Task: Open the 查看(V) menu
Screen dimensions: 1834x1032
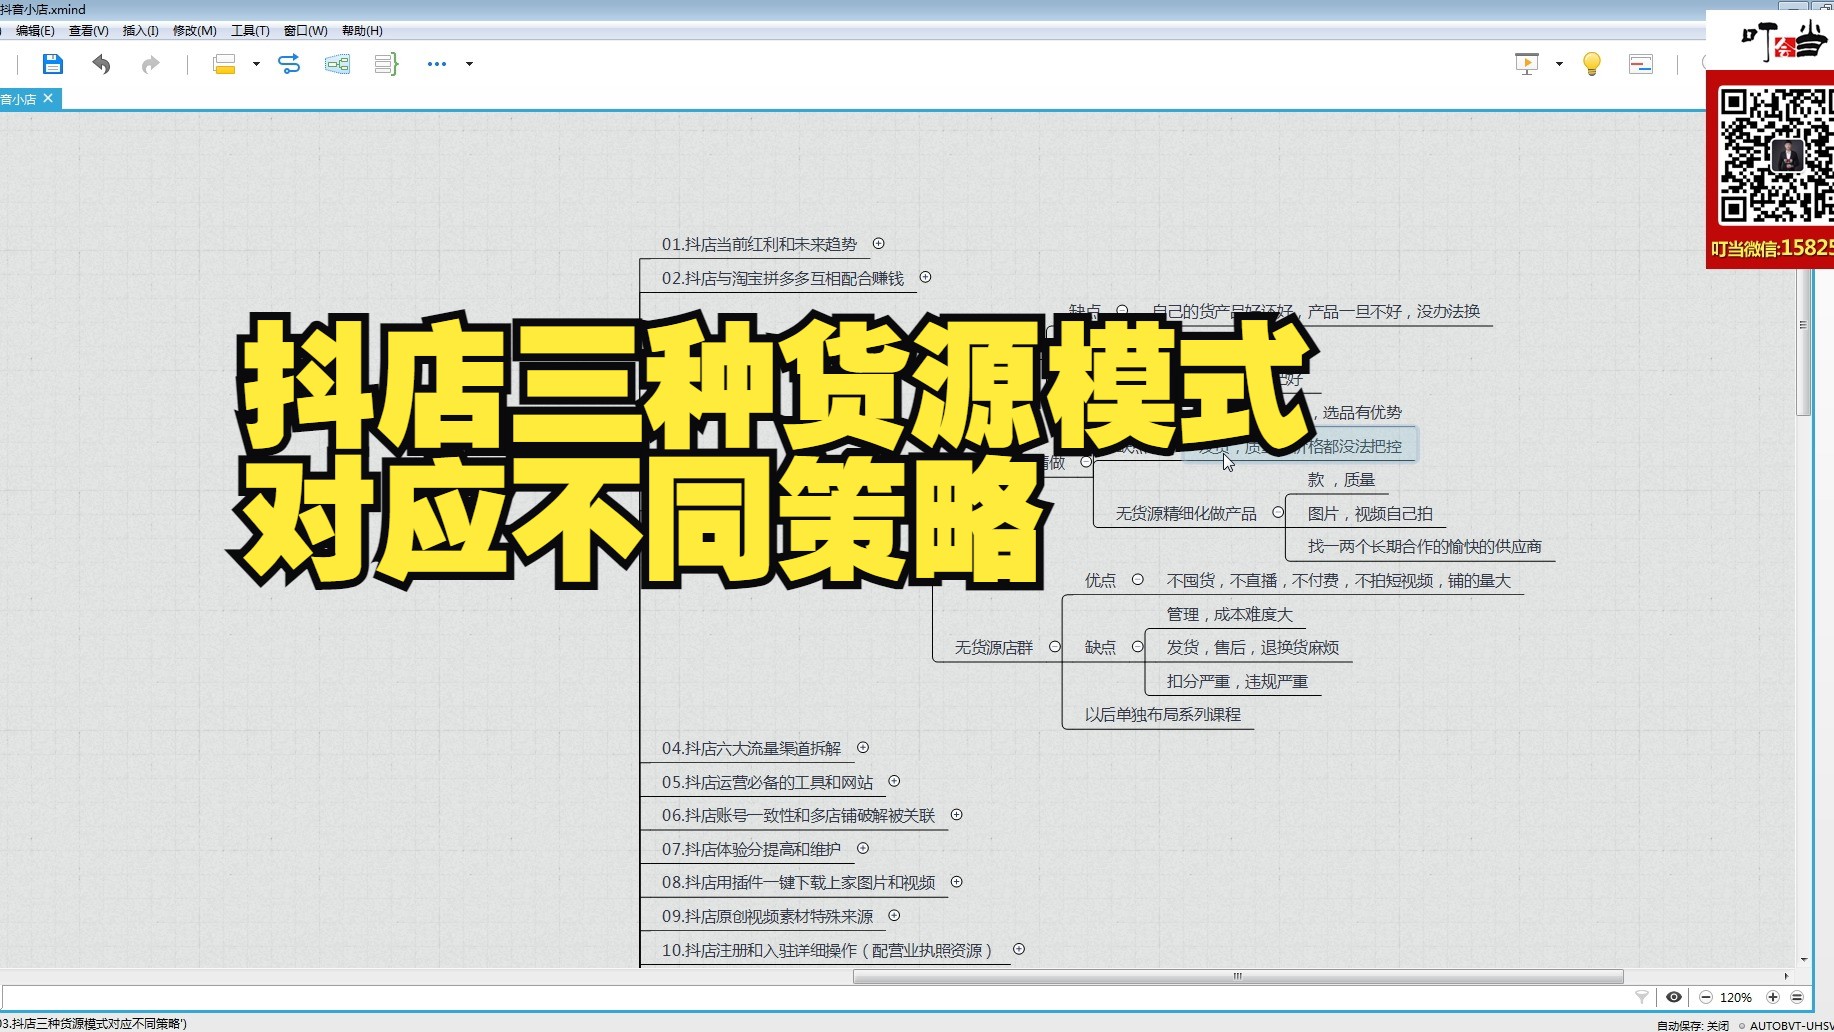Action: [x=88, y=31]
